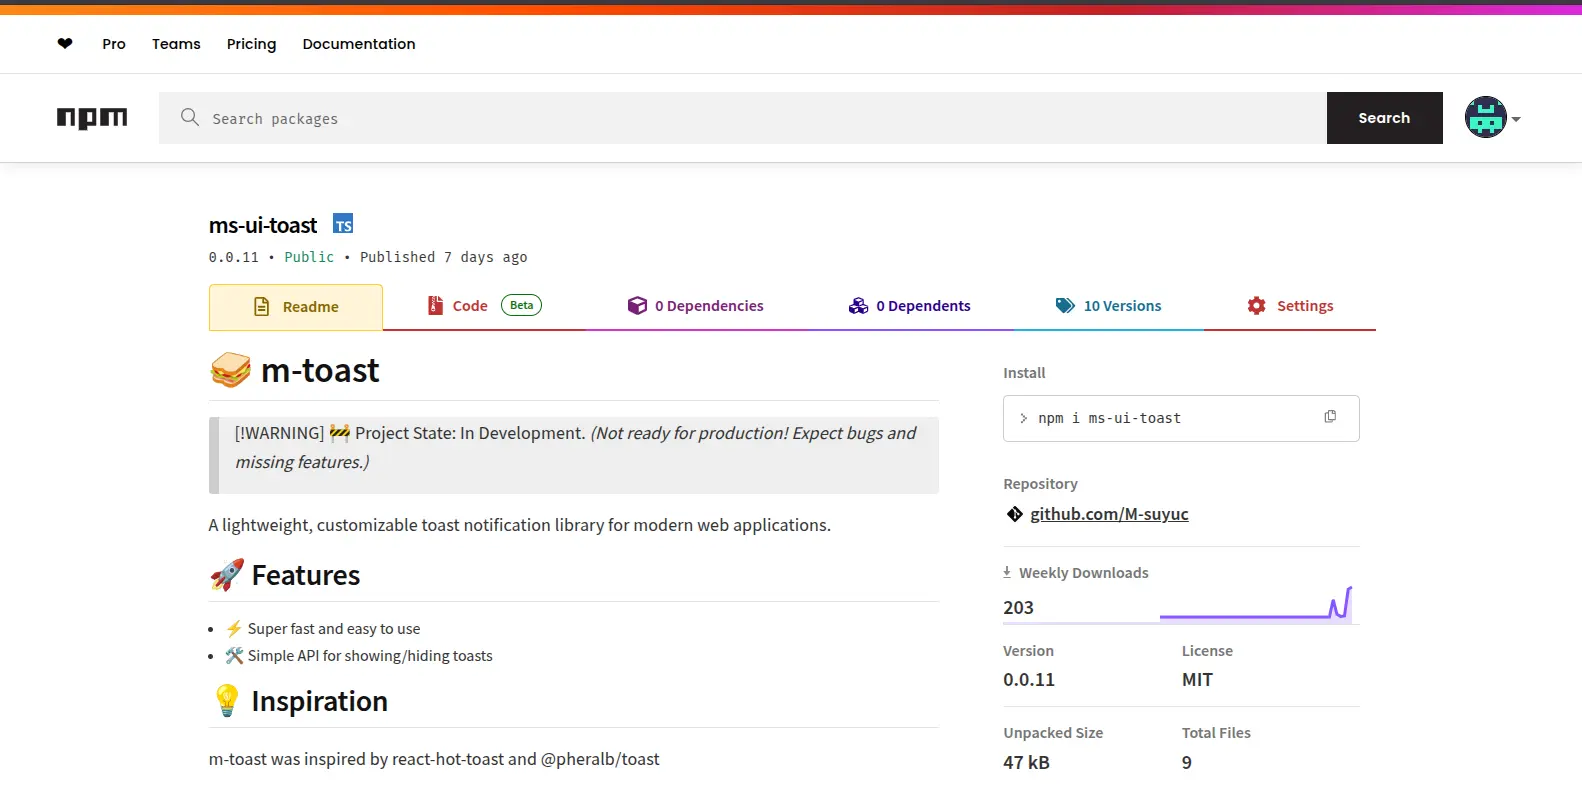Screen dimensions: 1582x786
Task: Click the sandwich emoji beside m-toast
Action: click(230, 370)
